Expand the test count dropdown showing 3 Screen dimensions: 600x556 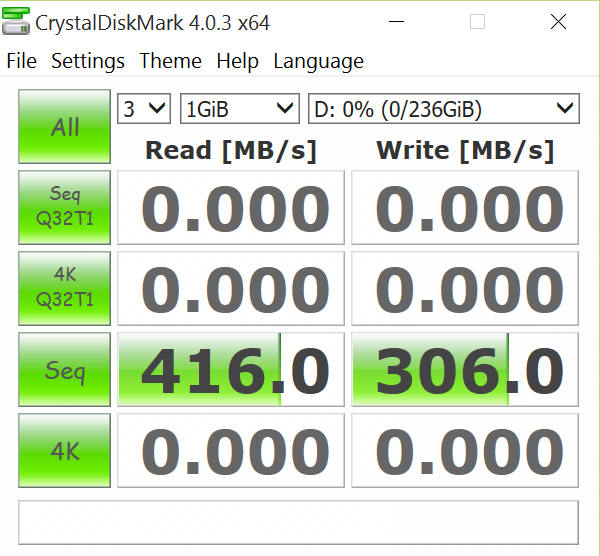tap(145, 108)
